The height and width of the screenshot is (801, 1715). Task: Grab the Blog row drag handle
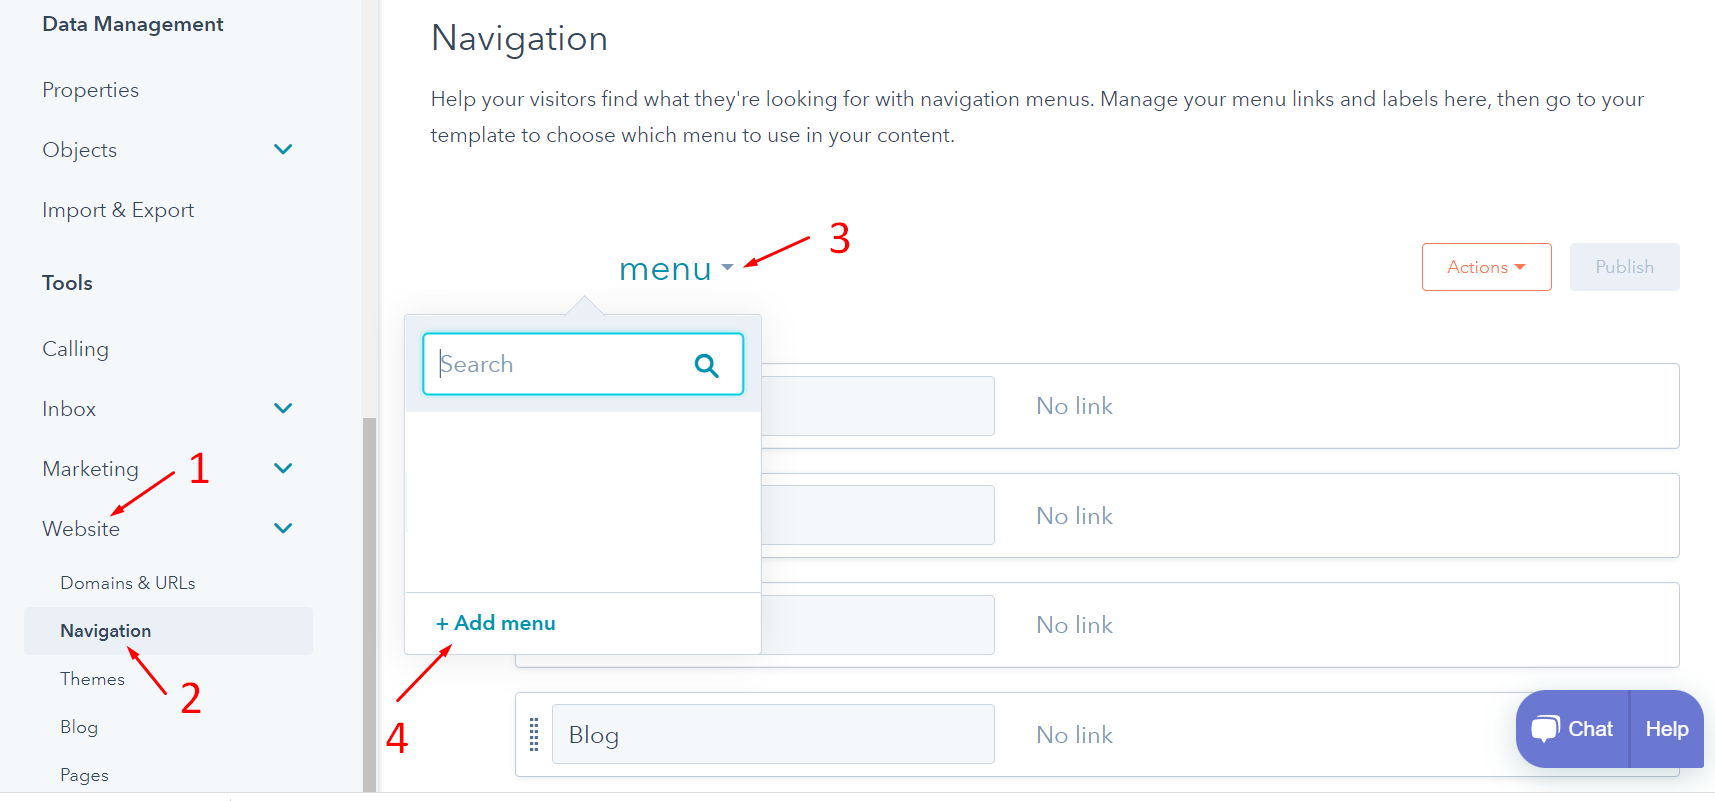pyautogui.click(x=534, y=734)
